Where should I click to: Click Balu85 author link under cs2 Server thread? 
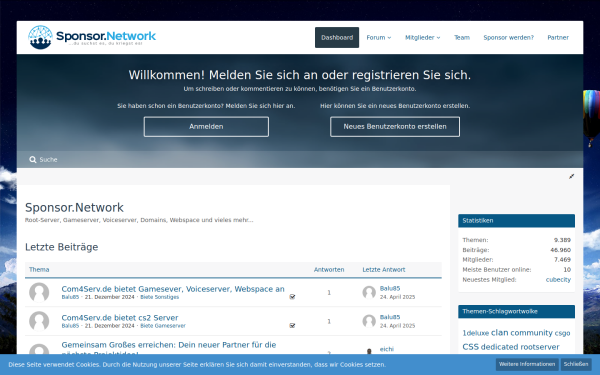[70, 326]
